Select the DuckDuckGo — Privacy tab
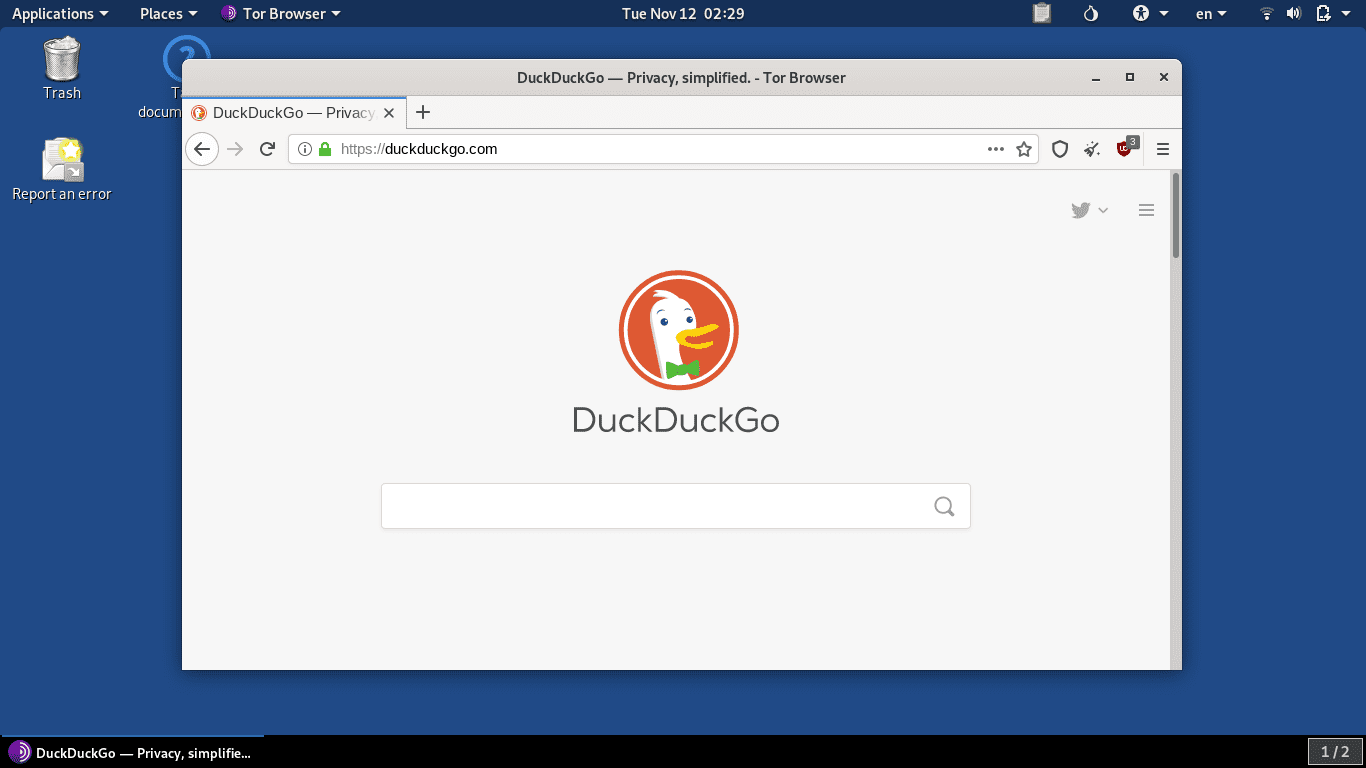Image resolution: width=1366 pixels, height=768 pixels. [295, 113]
